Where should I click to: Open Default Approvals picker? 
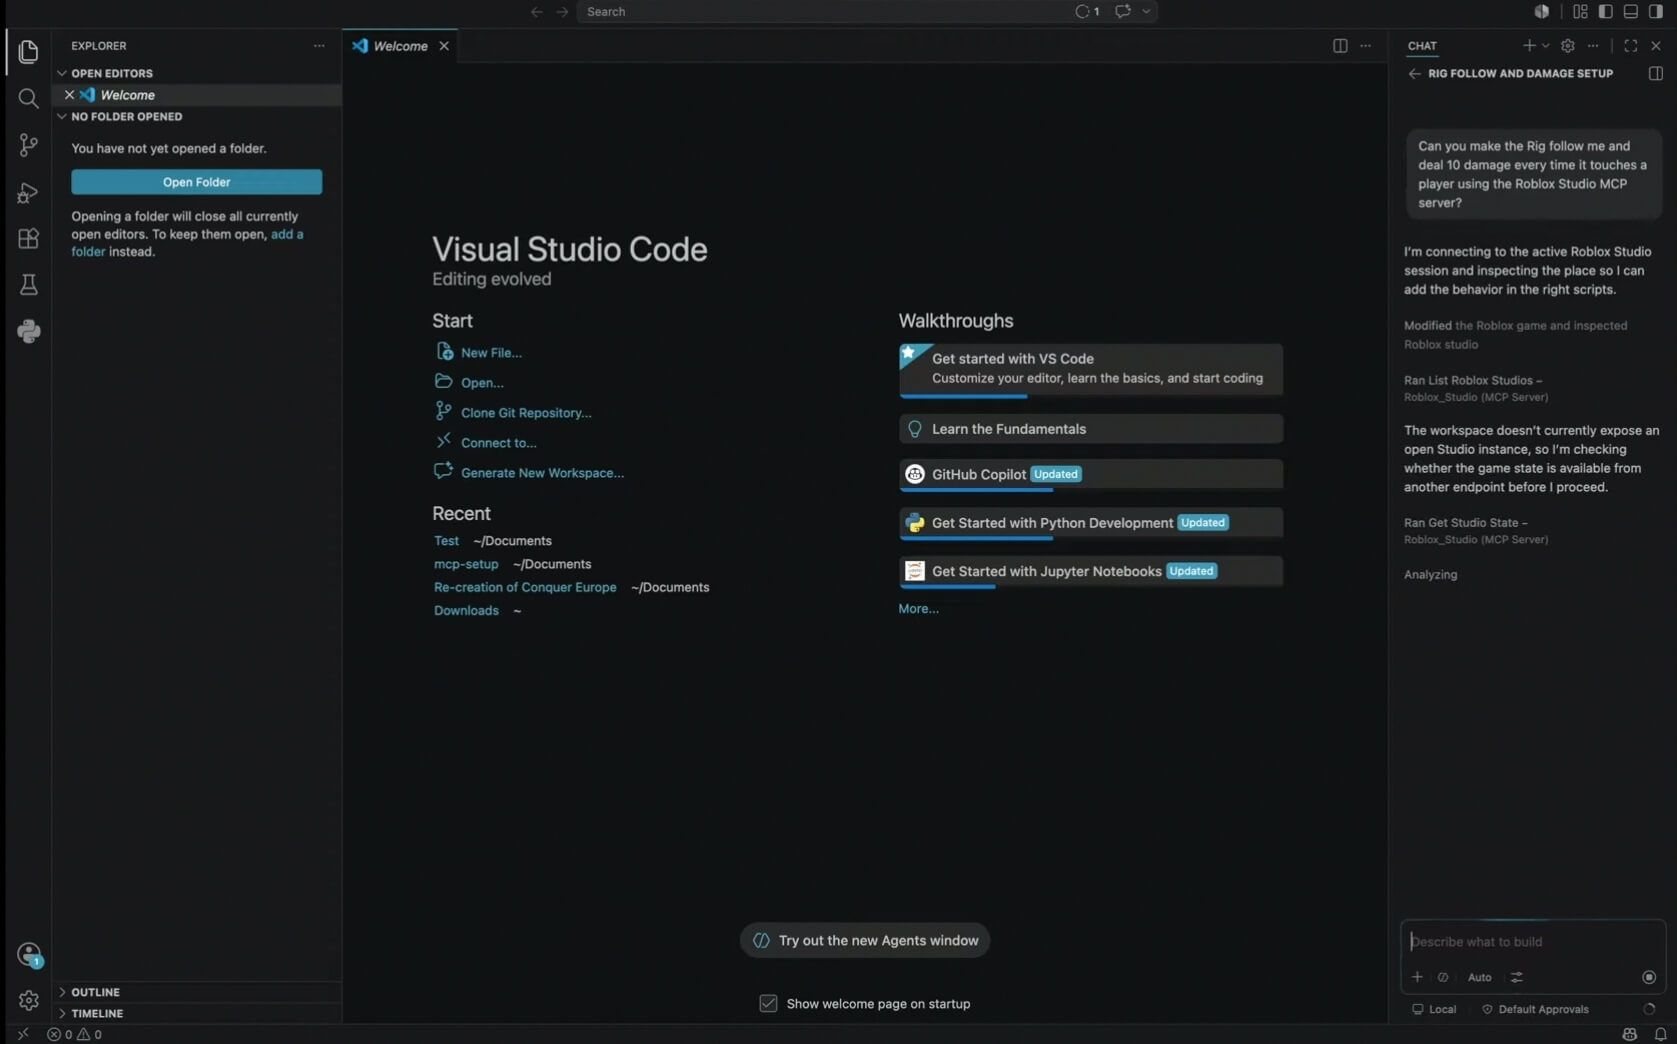(x=1535, y=1009)
